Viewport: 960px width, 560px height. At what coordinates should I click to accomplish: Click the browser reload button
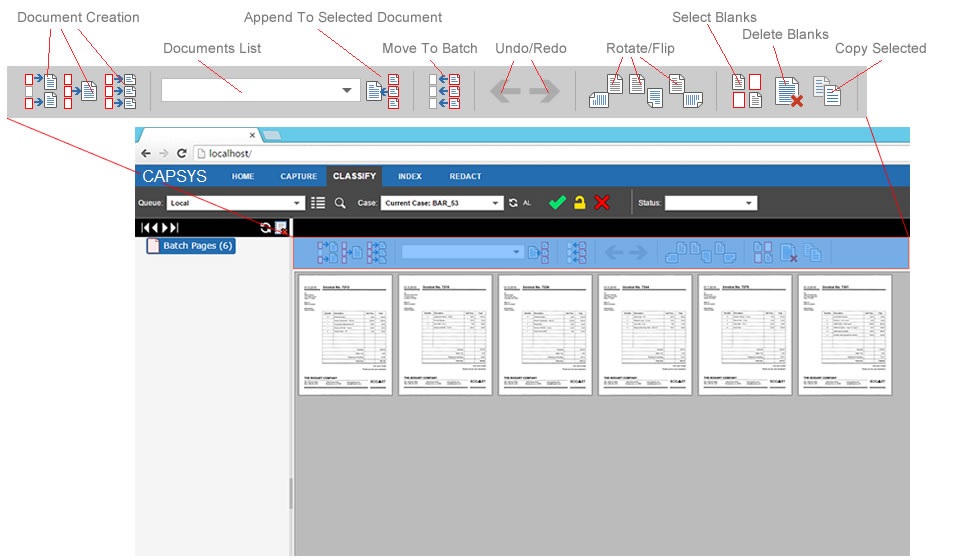[x=181, y=153]
